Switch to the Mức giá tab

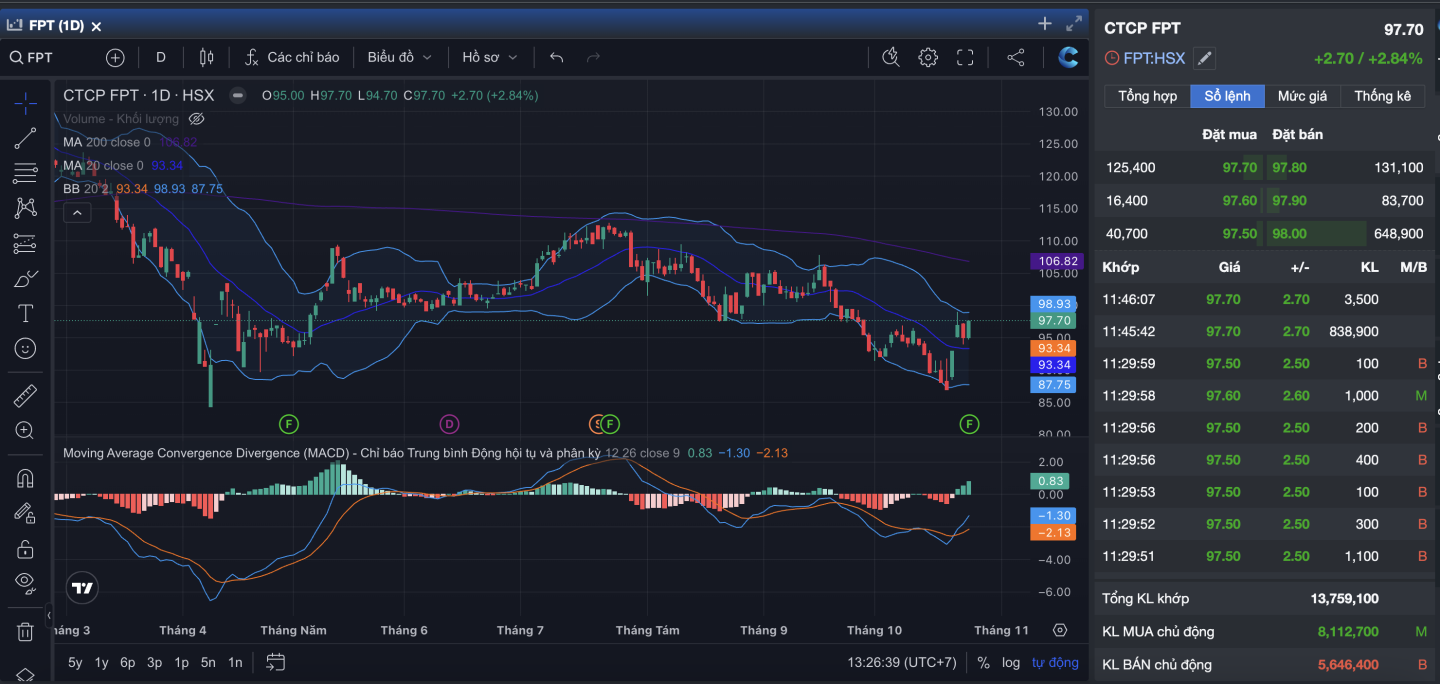pyautogui.click(x=1301, y=96)
